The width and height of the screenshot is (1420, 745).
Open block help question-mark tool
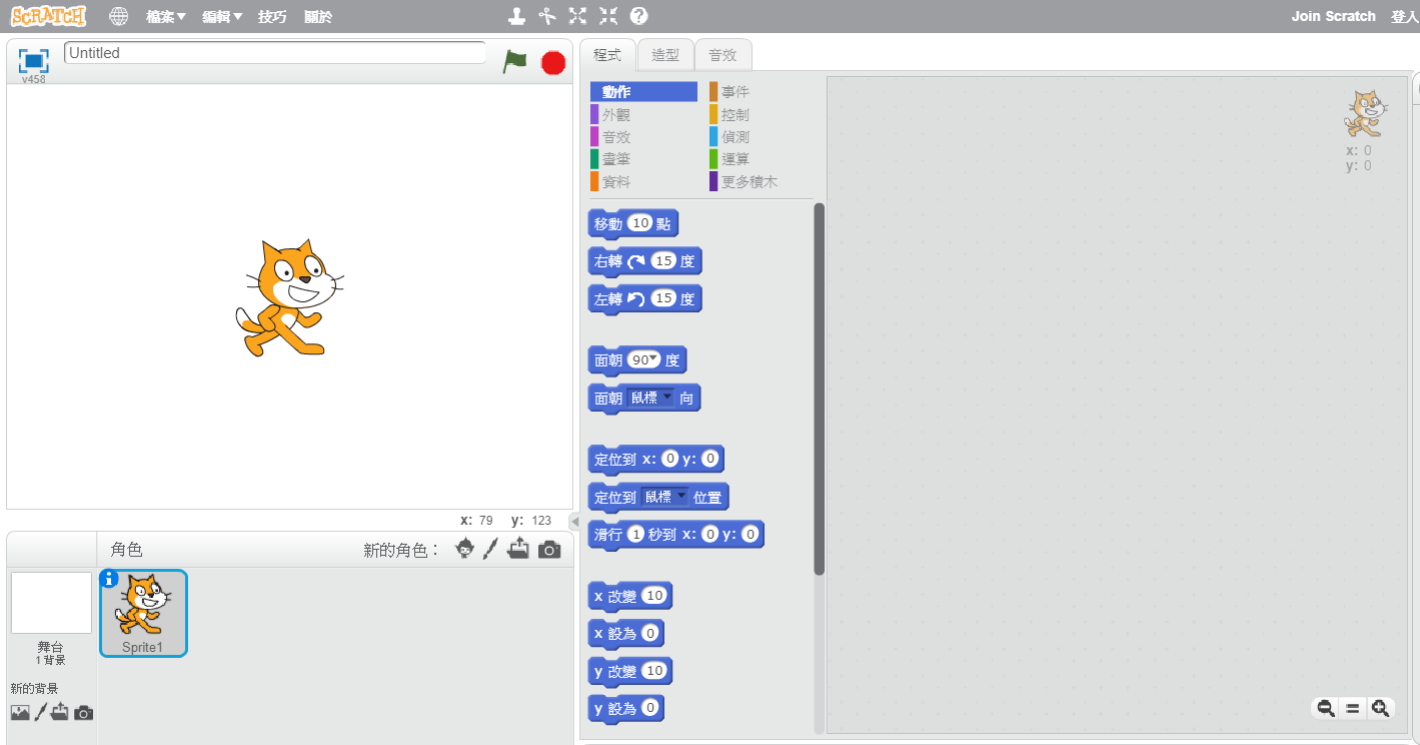click(639, 16)
